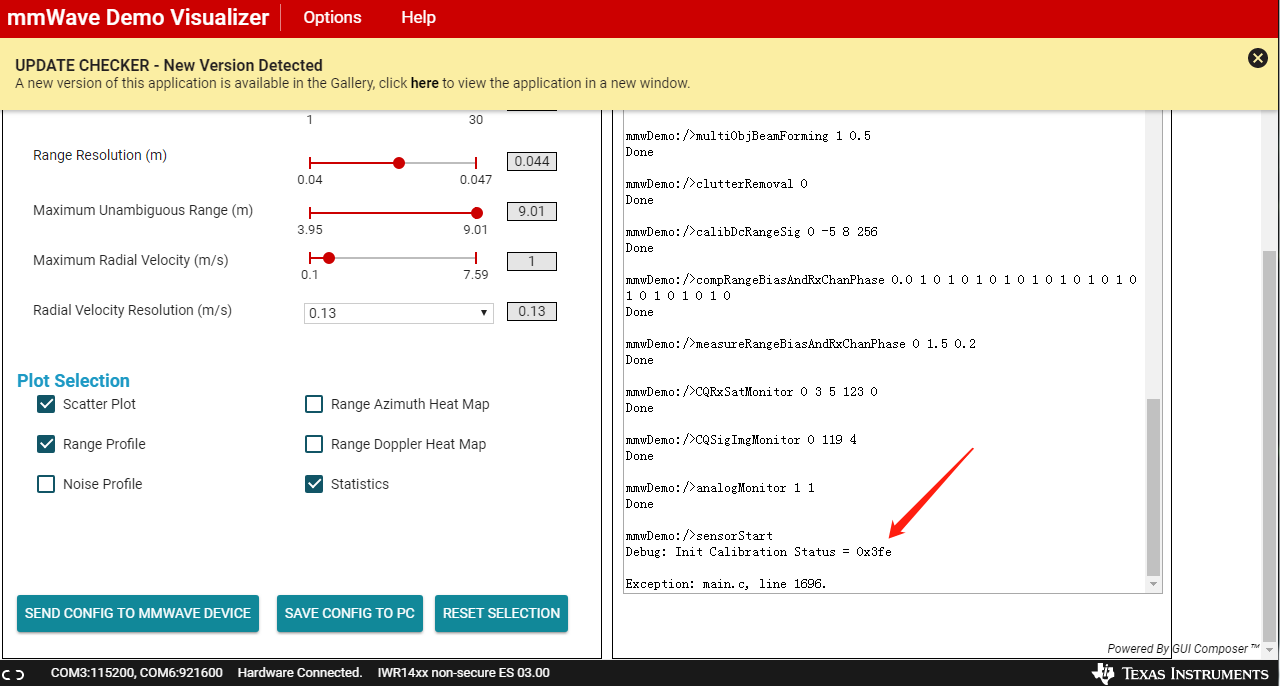Open the Radial Velocity Resolution dropdown
This screenshot has width=1280, height=686.
[x=399, y=313]
